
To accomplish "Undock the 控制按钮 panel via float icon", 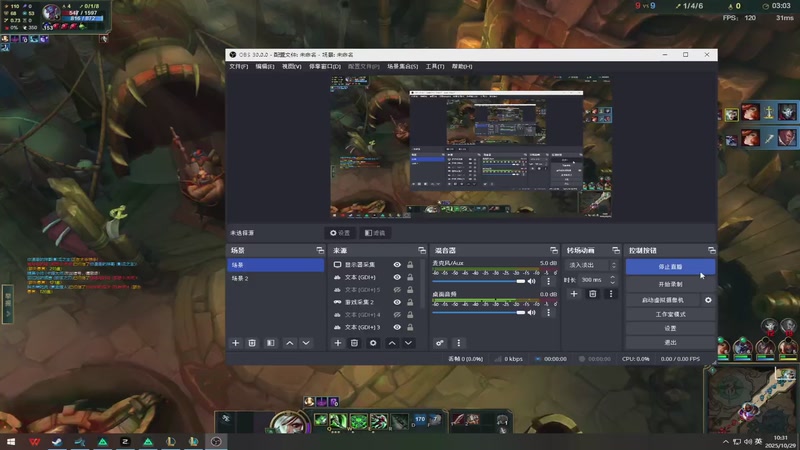I will [712, 251].
